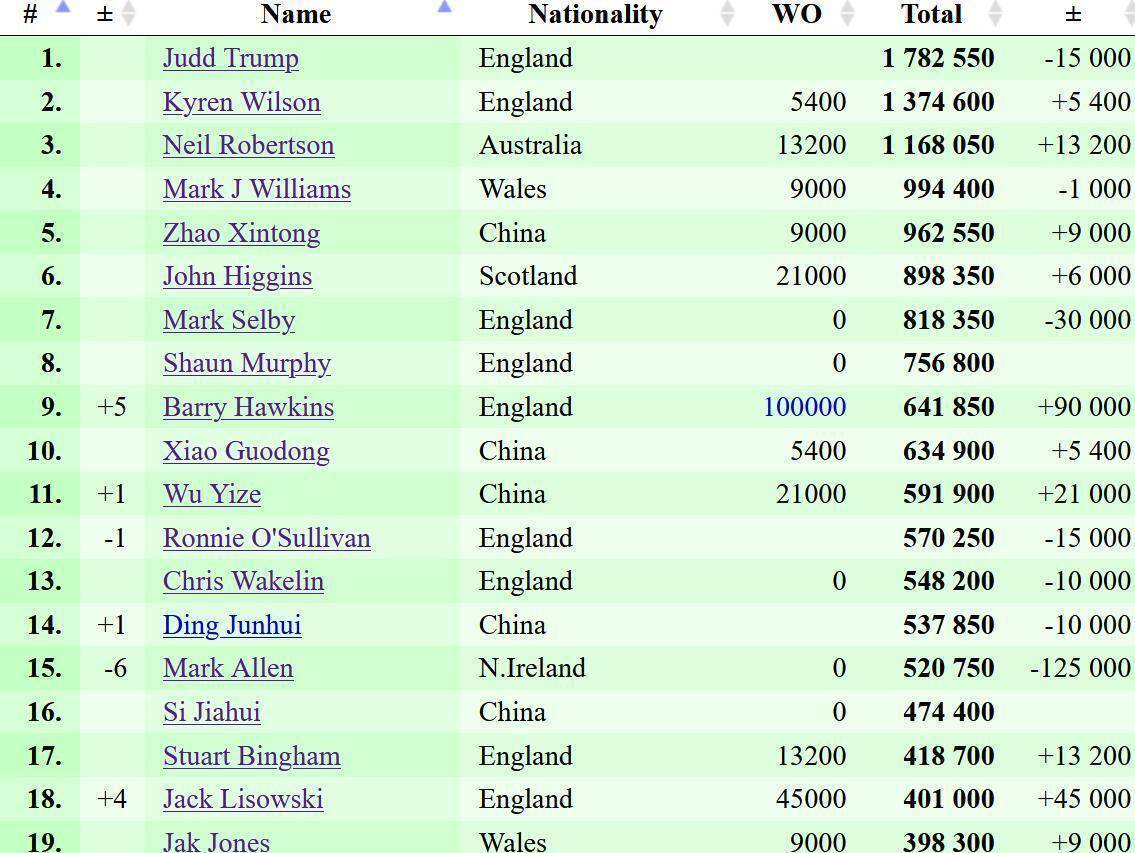
Task: Open Barry Hawkins' player link
Action: click(249, 407)
